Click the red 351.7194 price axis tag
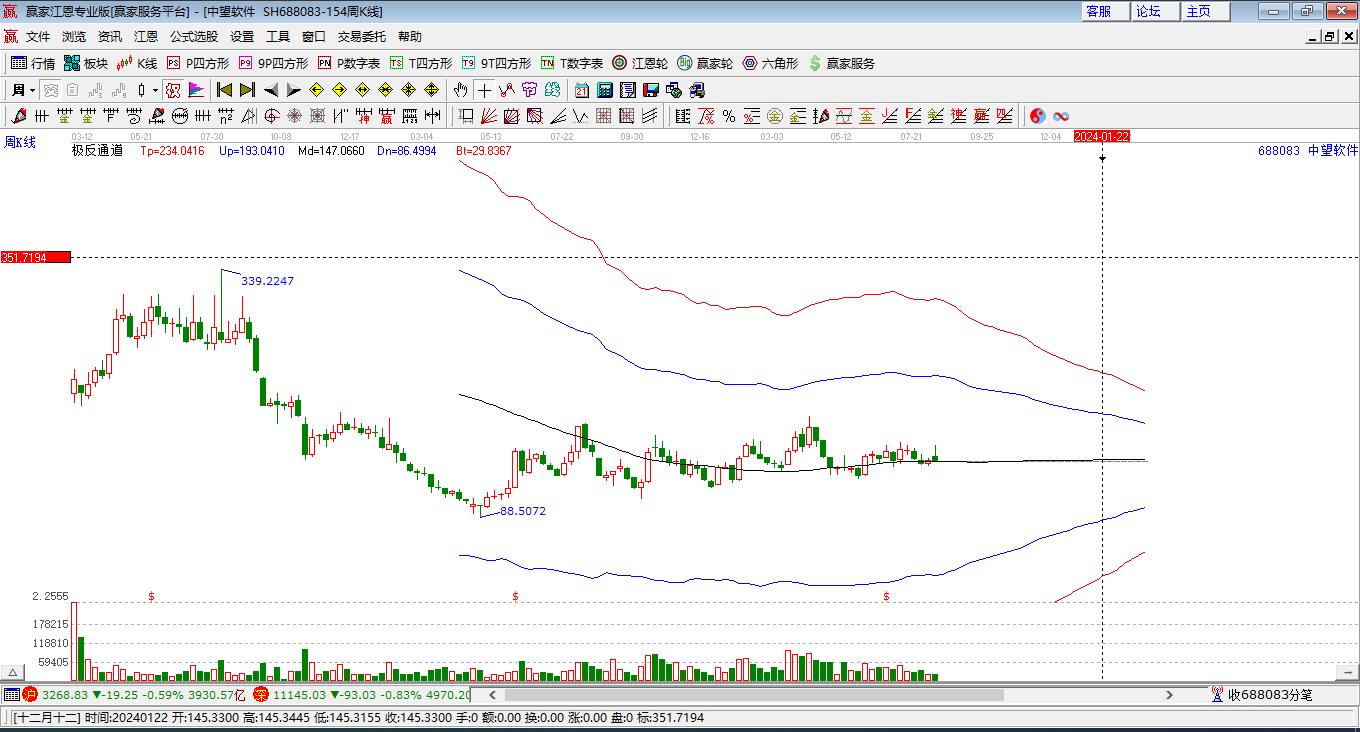Image resolution: width=1360 pixels, height=732 pixels. click(x=36, y=257)
